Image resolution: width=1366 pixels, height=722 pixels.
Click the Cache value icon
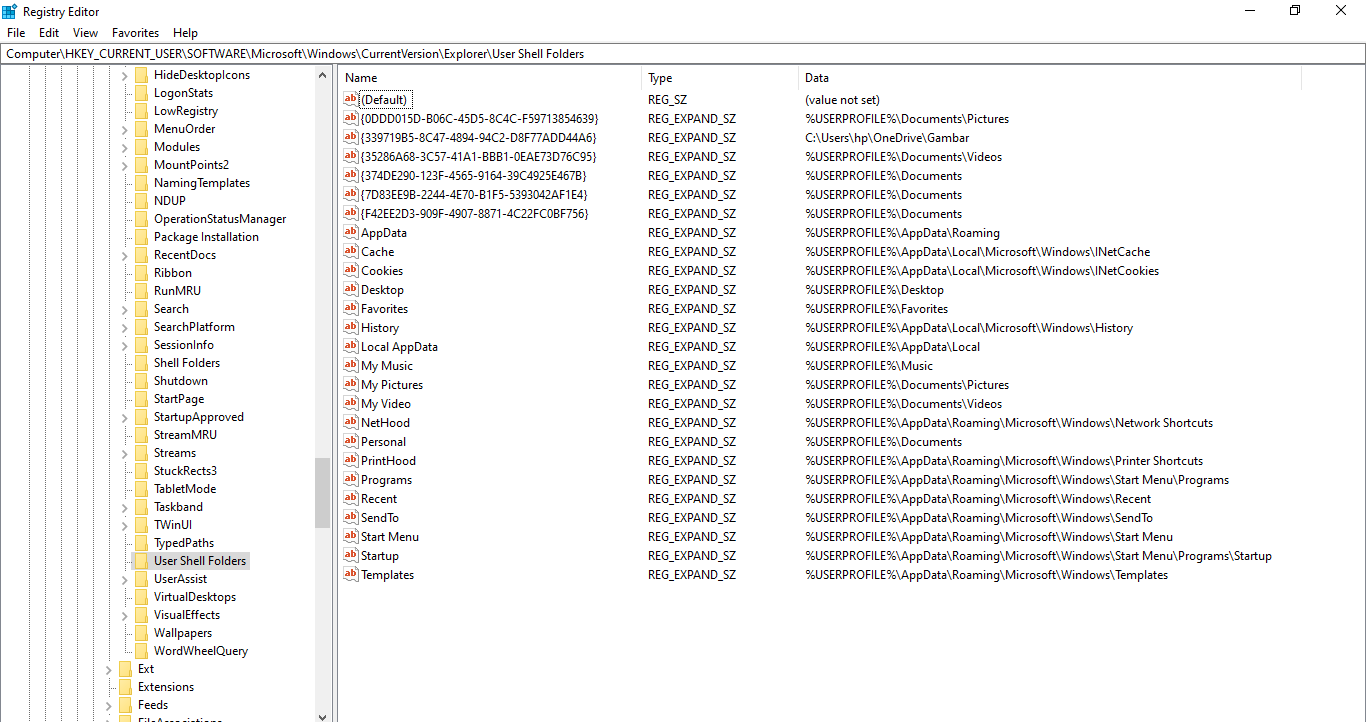(351, 251)
